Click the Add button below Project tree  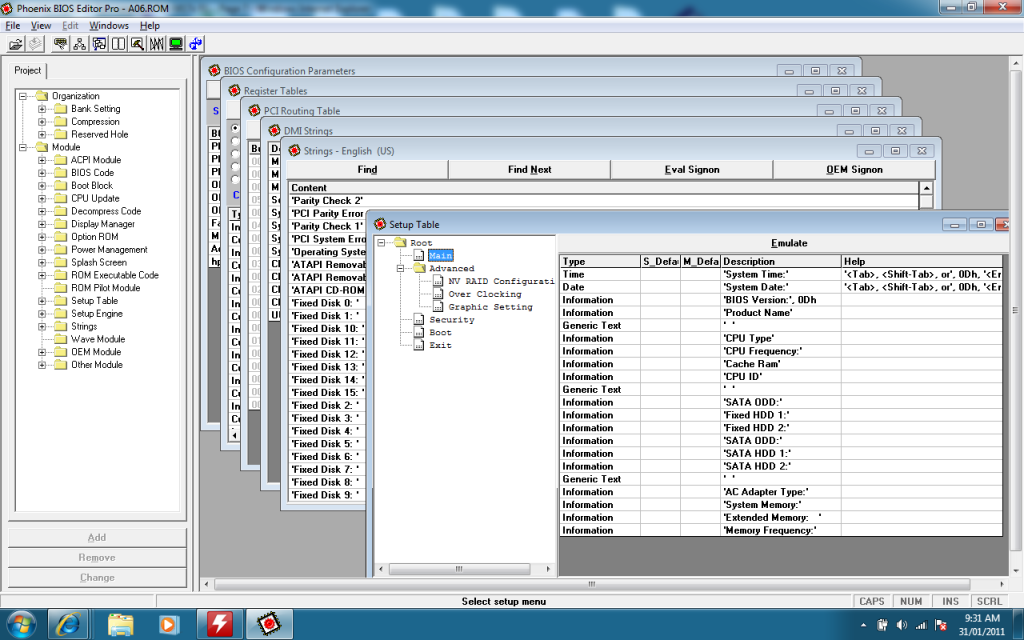coord(97,537)
